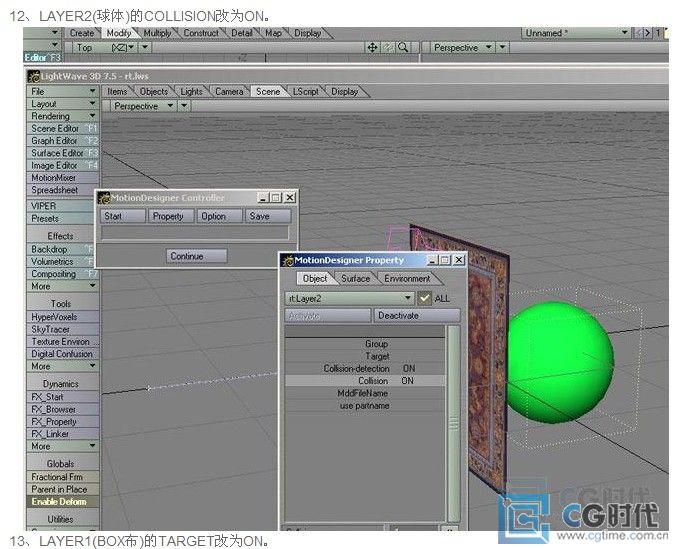The image size is (673, 549).
Task: Click the Collision-detection ON row
Action: click(365, 368)
